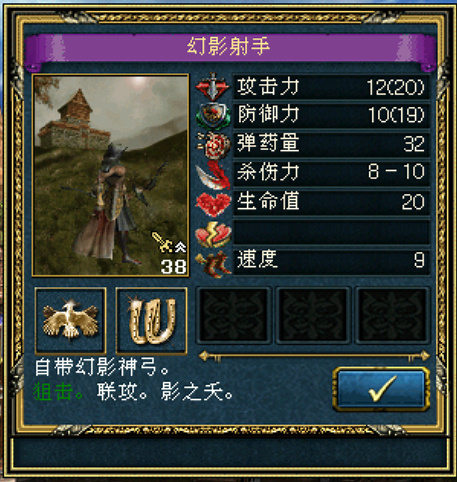Click the small sword morale indicator

169,242
